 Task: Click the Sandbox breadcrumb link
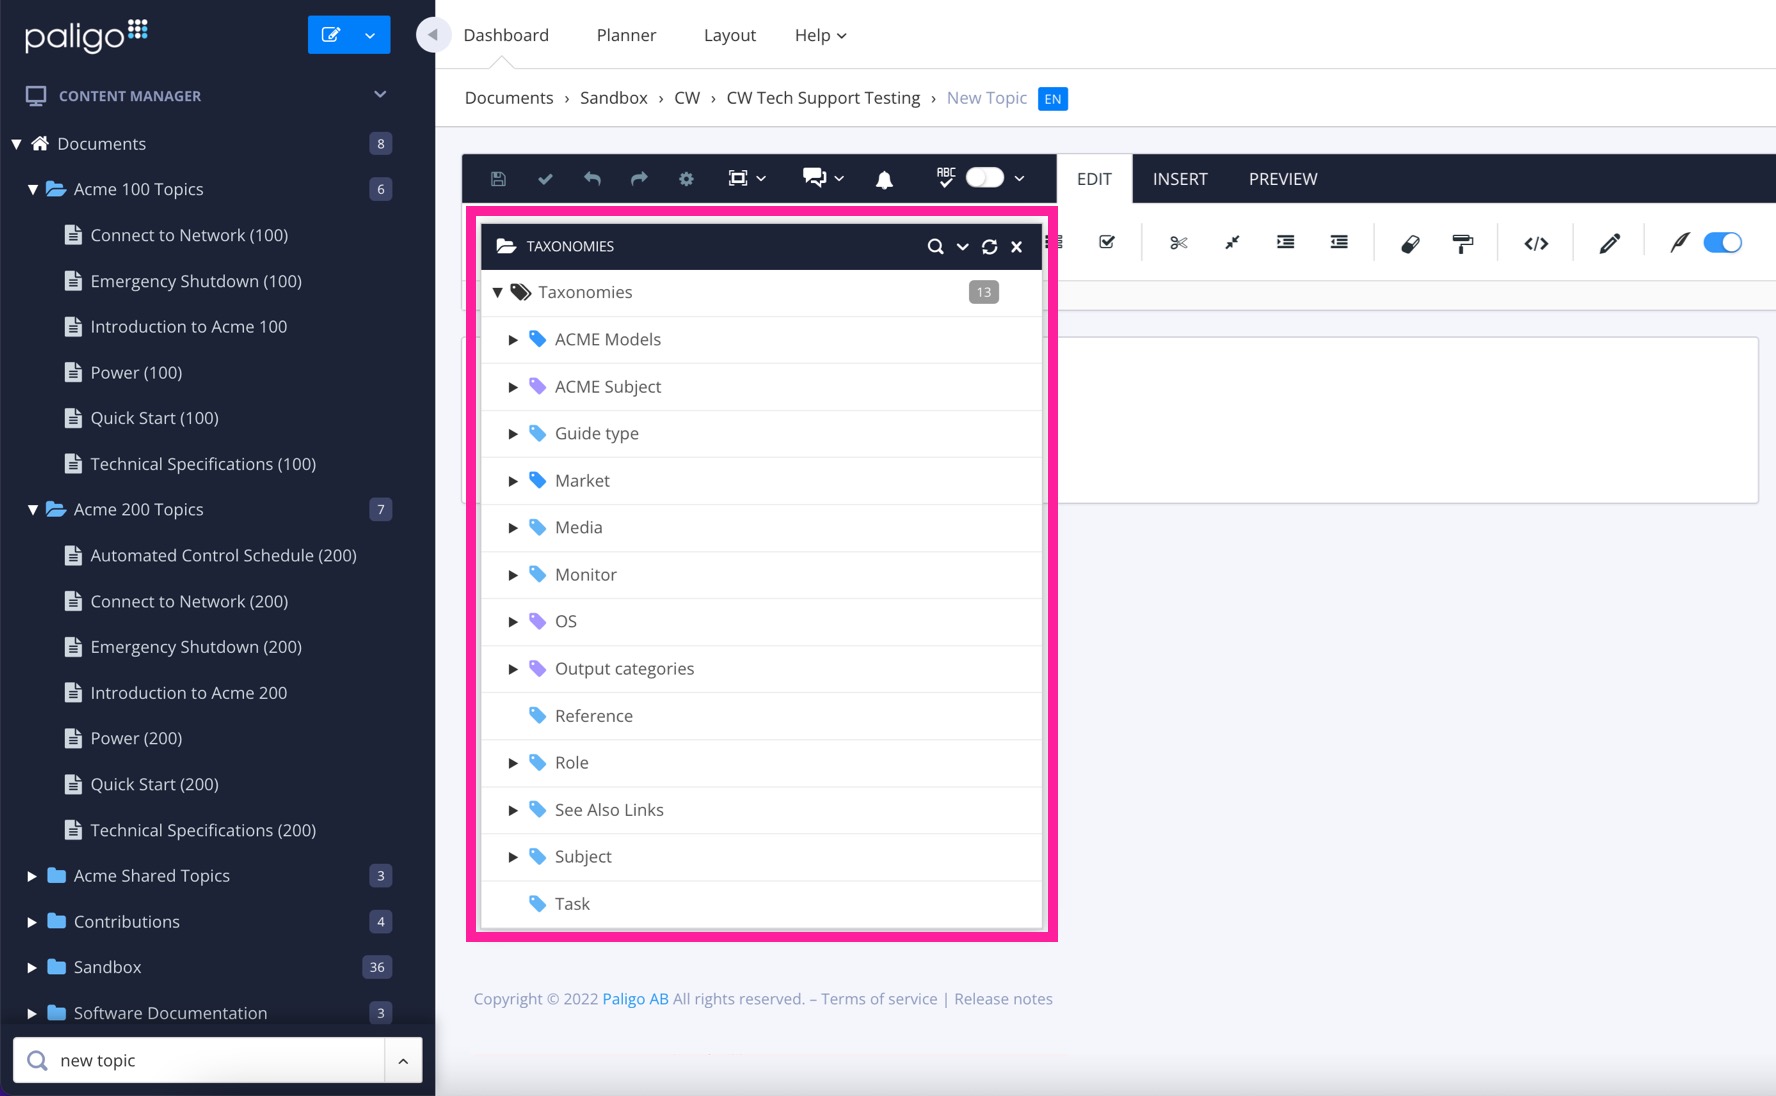coord(613,98)
